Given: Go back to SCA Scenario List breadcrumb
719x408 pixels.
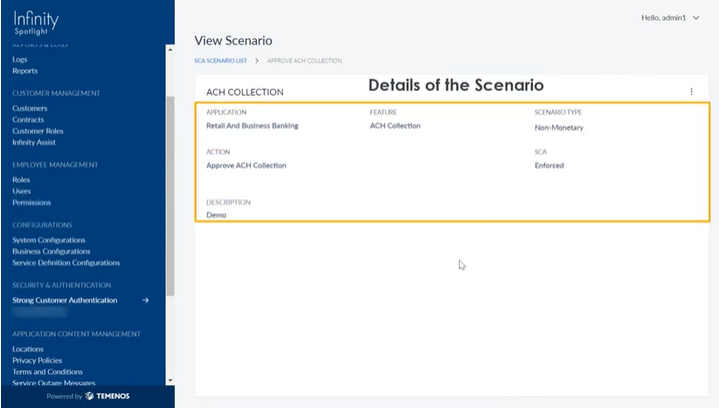Looking at the screenshot, I should (x=220, y=61).
